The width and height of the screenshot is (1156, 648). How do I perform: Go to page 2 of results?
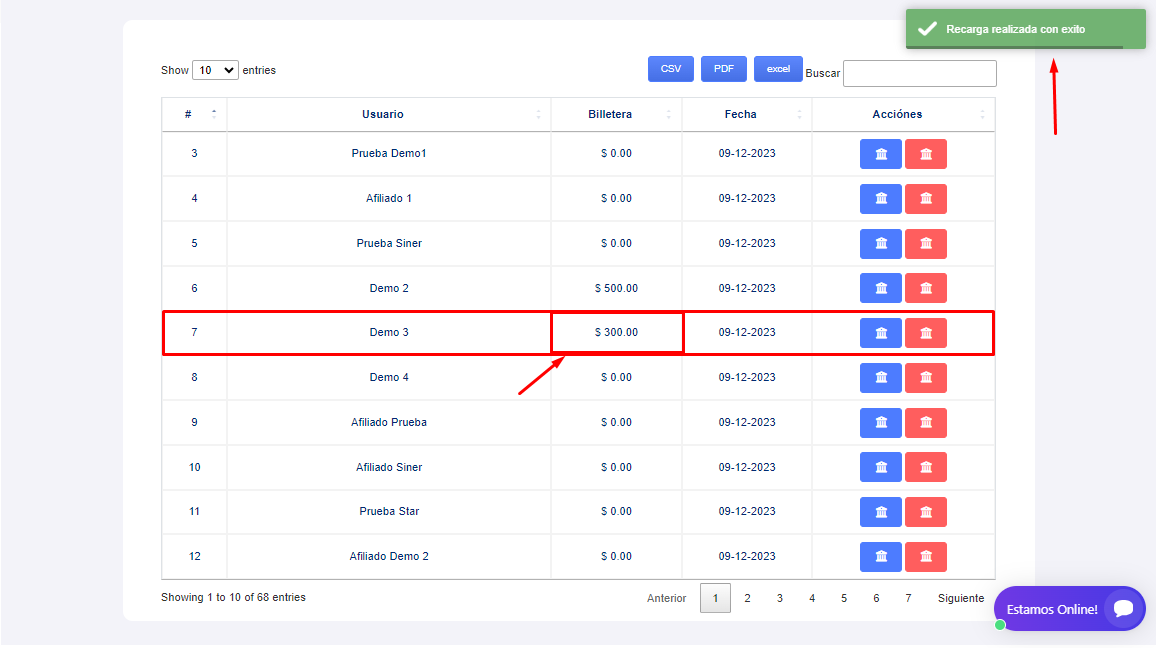(x=747, y=598)
